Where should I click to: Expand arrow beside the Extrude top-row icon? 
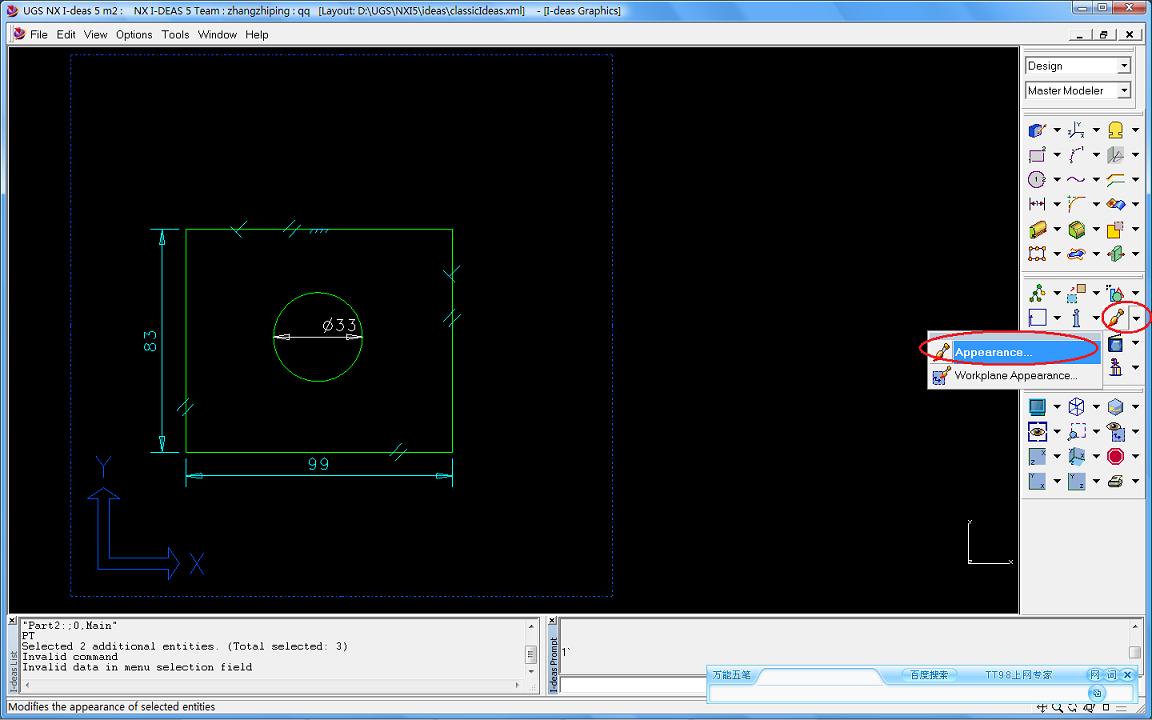1057,130
